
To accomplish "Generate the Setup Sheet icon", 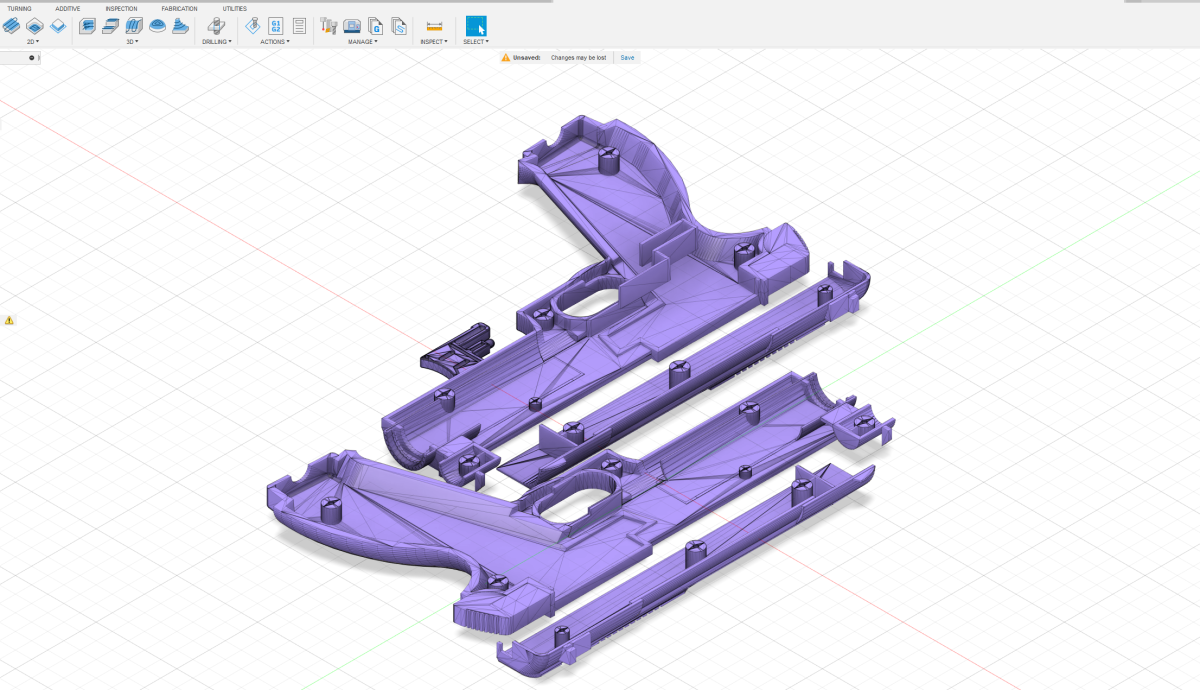I will click(x=299, y=26).
